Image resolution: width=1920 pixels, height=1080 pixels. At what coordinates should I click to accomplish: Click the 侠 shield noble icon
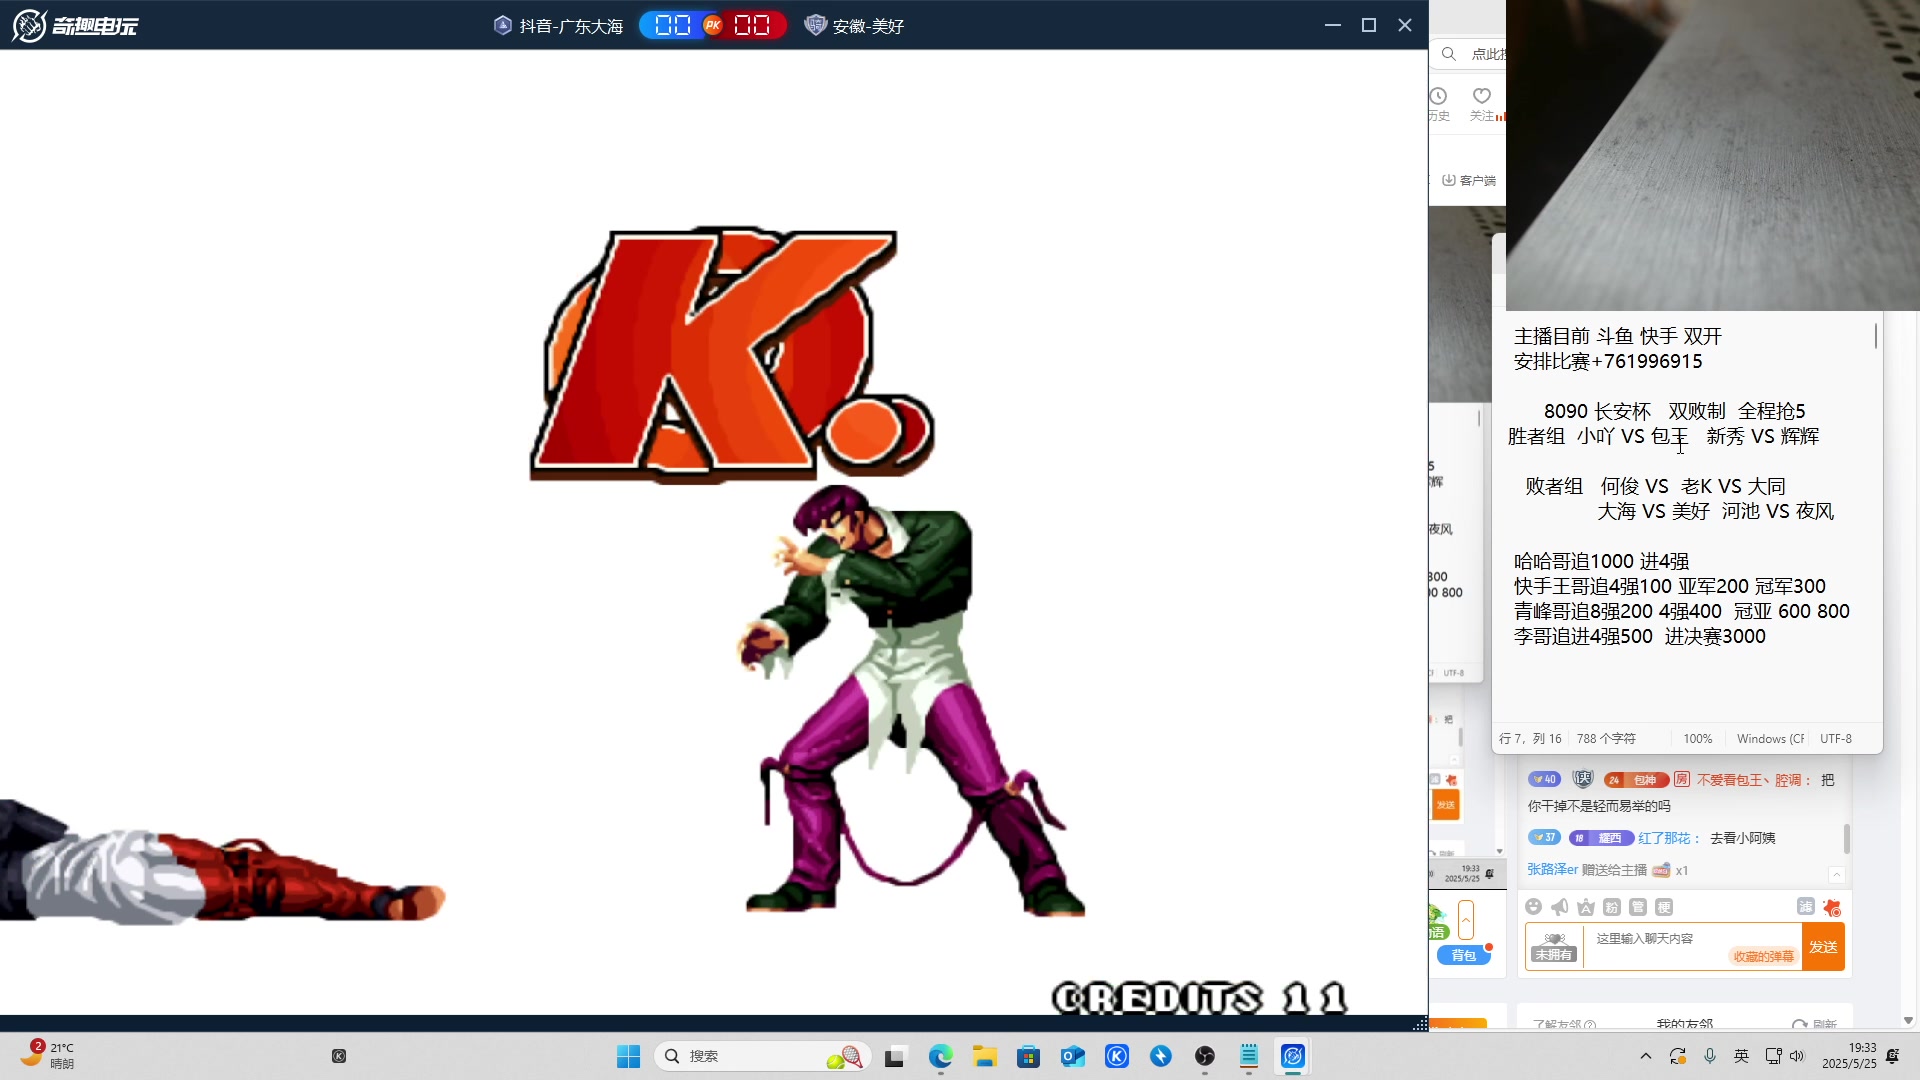click(1583, 779)
